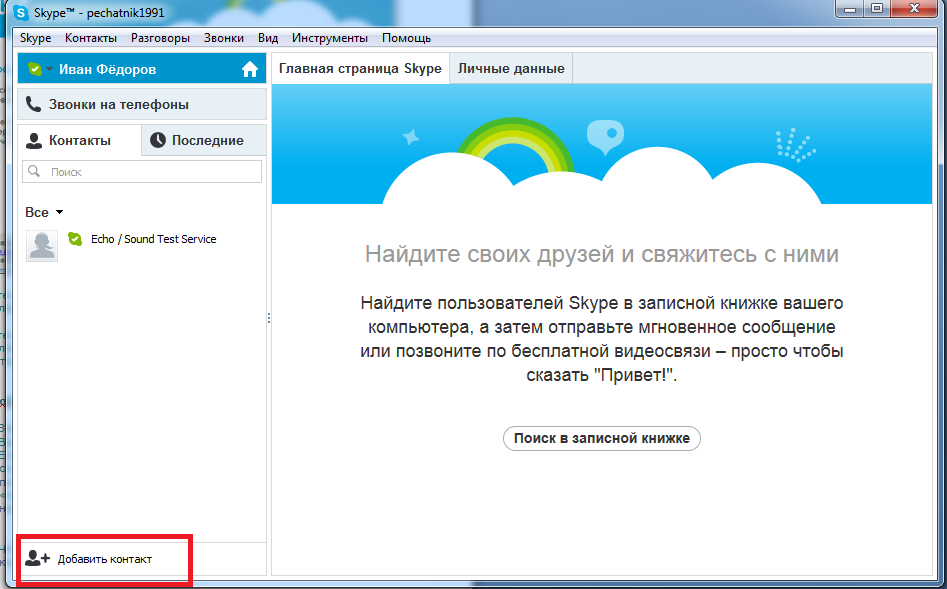Select the Echo / Sound Test Service avatar
Viewport: 947px width, 589px height.
[42, 246]
